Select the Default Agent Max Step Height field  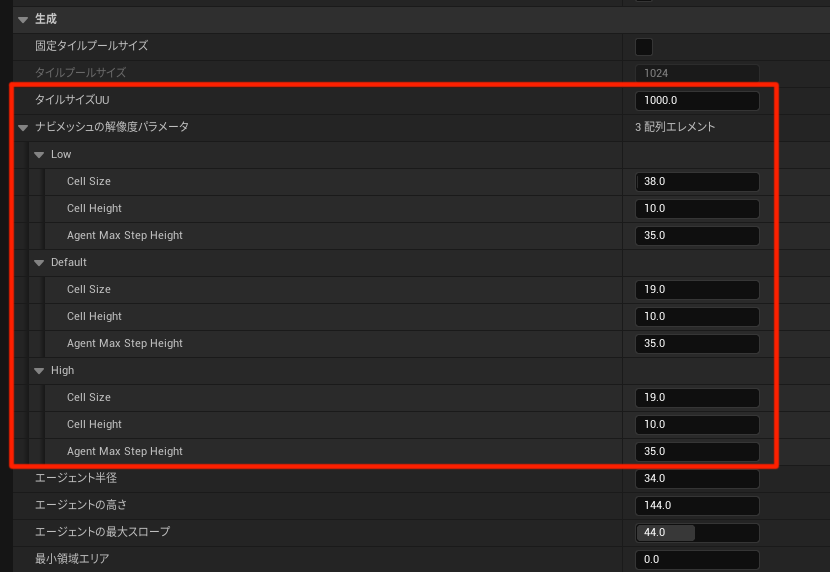click(x=696, y=343)
